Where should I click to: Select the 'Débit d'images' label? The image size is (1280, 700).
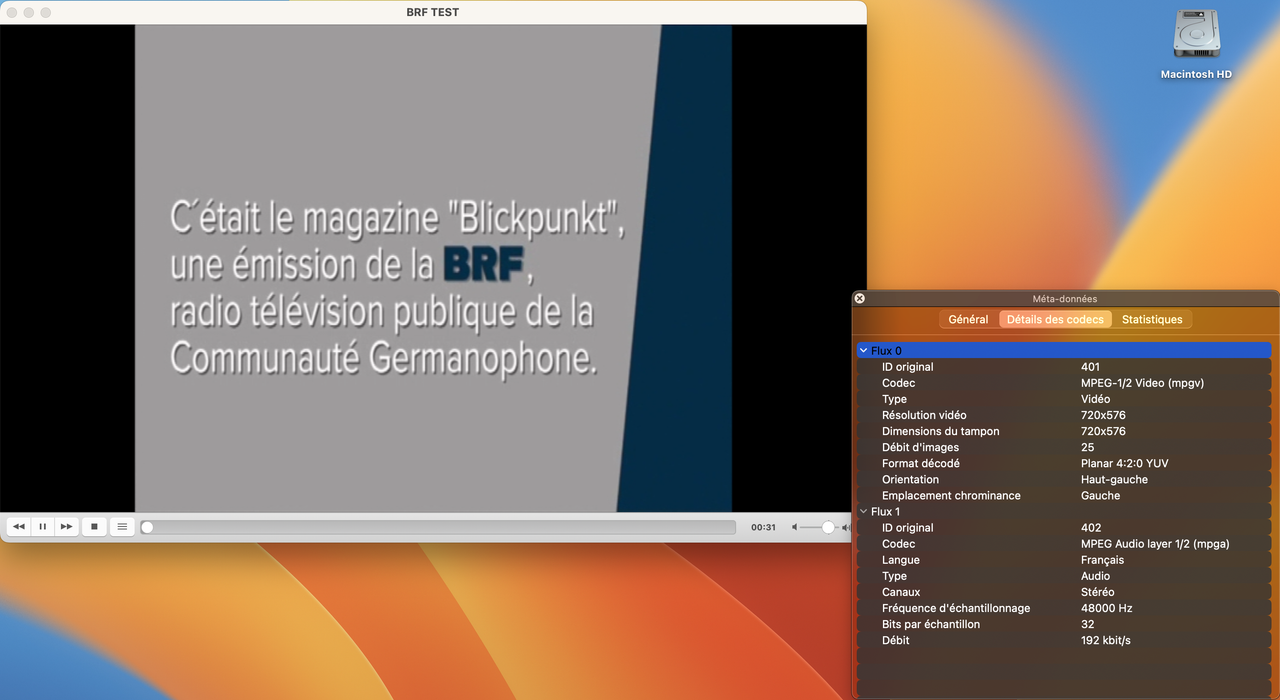pyautogui.click(x=920, y=447)
